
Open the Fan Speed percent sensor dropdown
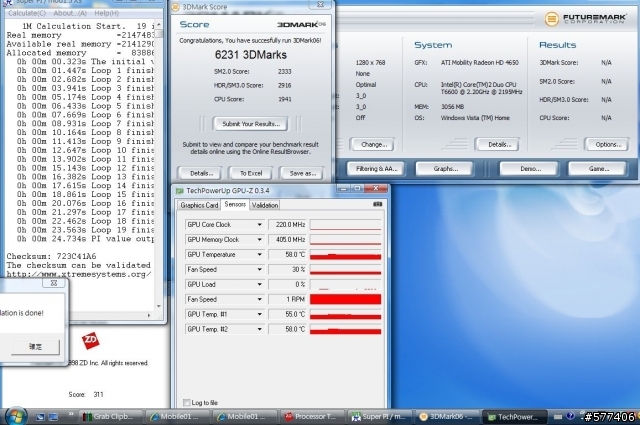tap(259, 269)
